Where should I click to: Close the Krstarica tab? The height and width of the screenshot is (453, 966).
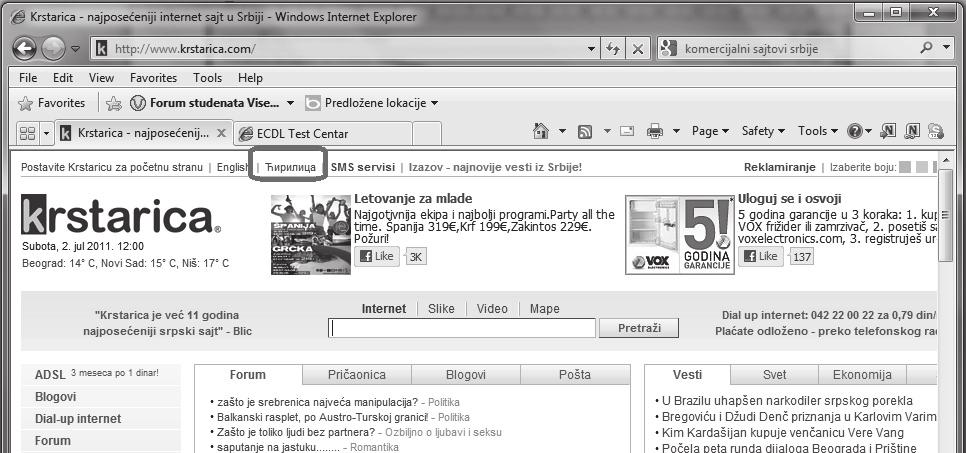tap(222, 133)
